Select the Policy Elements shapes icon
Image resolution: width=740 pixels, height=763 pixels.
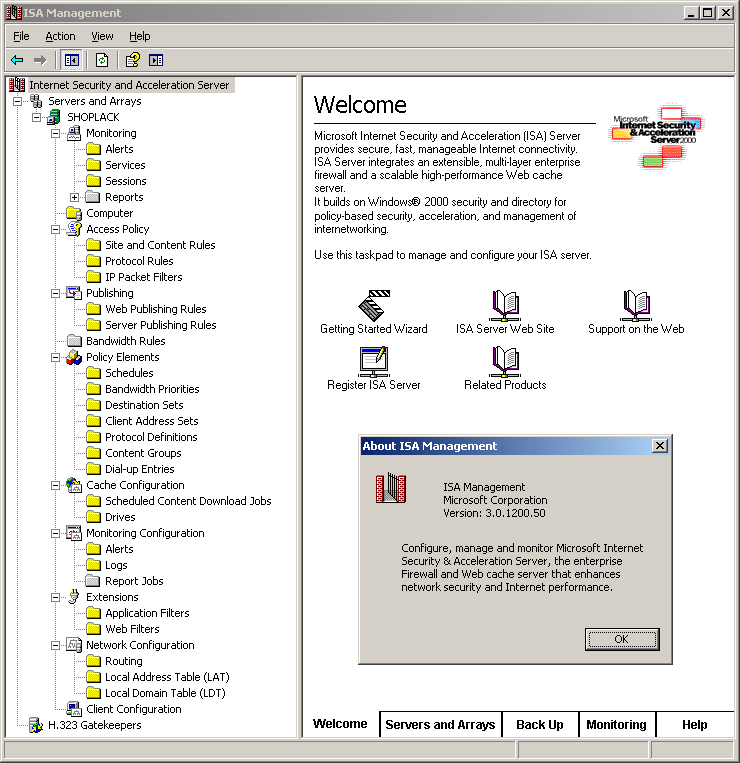click(73, 357)
